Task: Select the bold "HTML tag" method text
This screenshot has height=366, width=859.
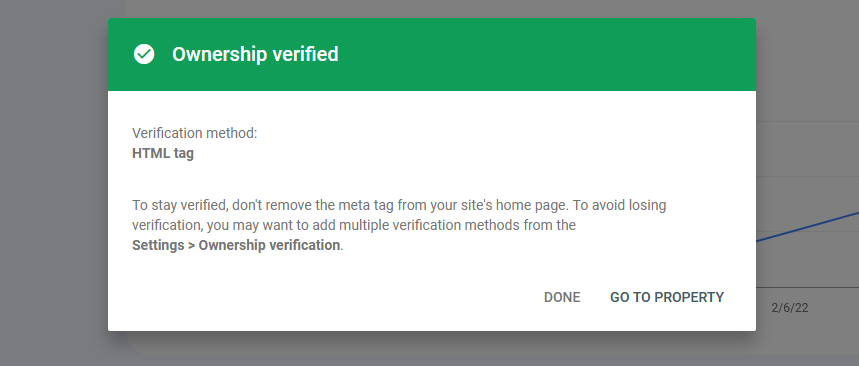Action: [x=163, y=153]
